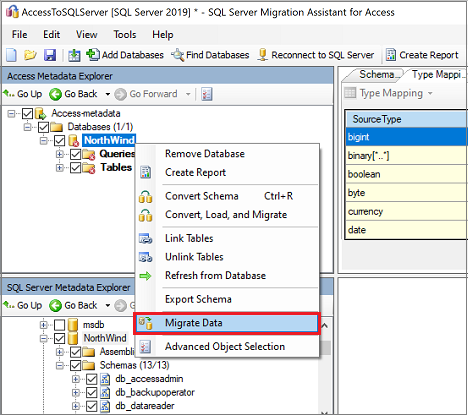The image size is (468, 415).
Task: Expand the Tables node
Action: pyautogui.click(x=60, y=168)
